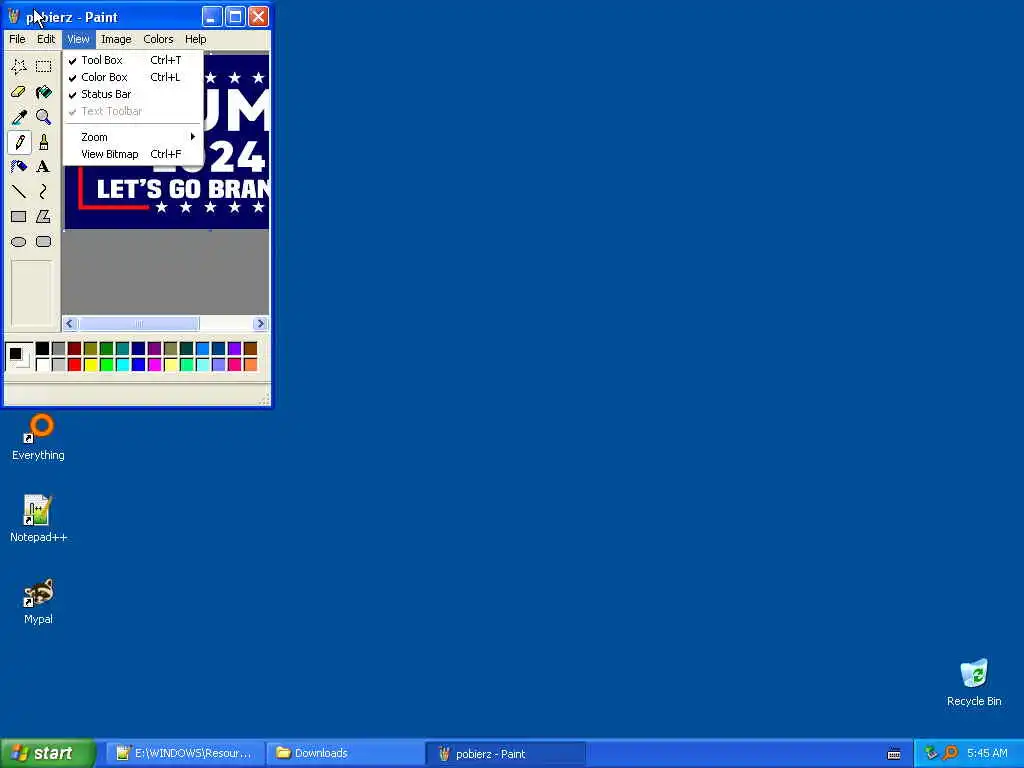Activate the Magnifier tool
Screen dimensions: 1024x768
click(44, 117)
